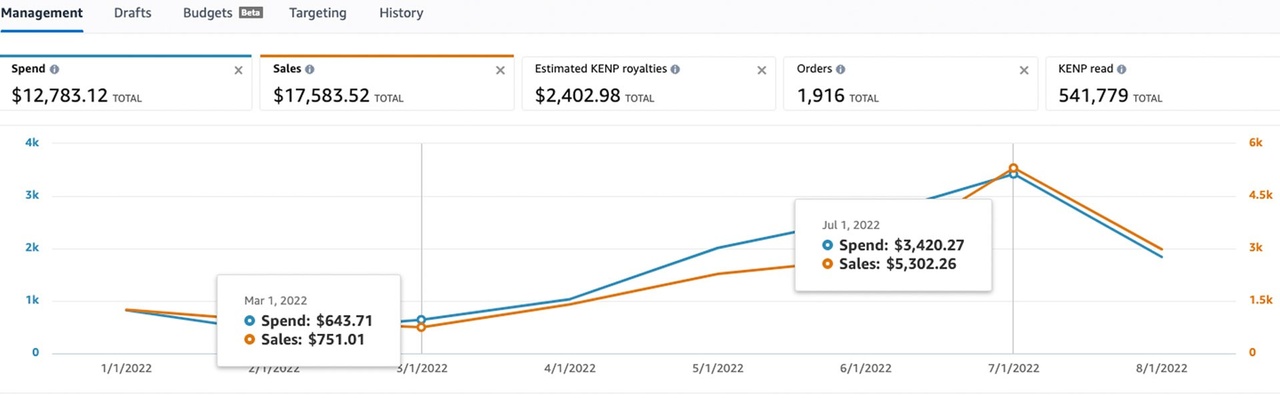Image resolution: width=1280 pixels, height=404 pixels.
Task: Click the info icon next to Spend
Action: (54, 70)
